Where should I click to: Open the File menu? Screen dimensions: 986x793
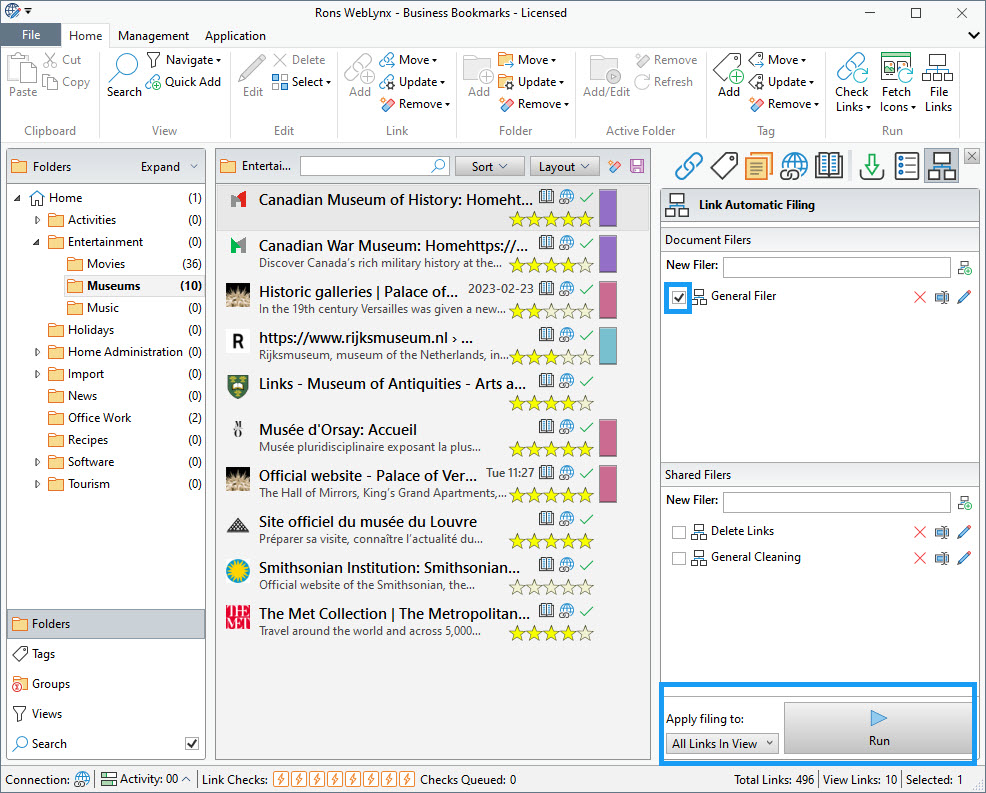coord(31,35)
